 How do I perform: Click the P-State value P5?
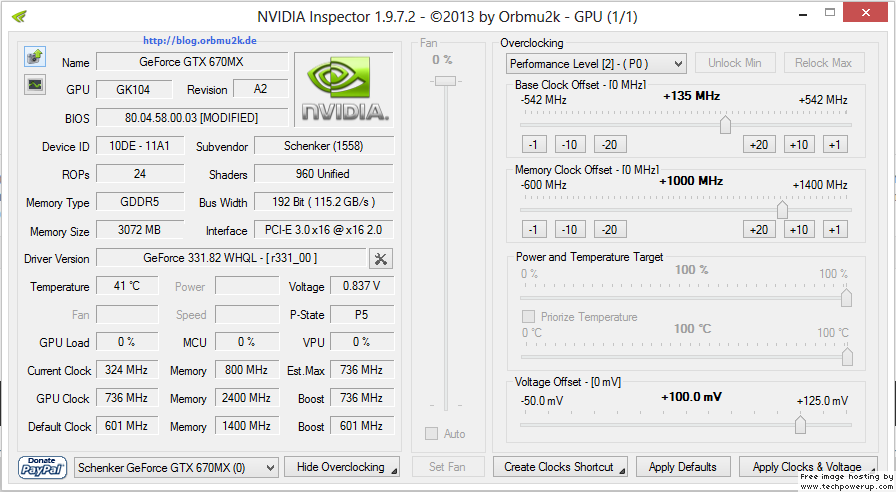click(362, 314)
